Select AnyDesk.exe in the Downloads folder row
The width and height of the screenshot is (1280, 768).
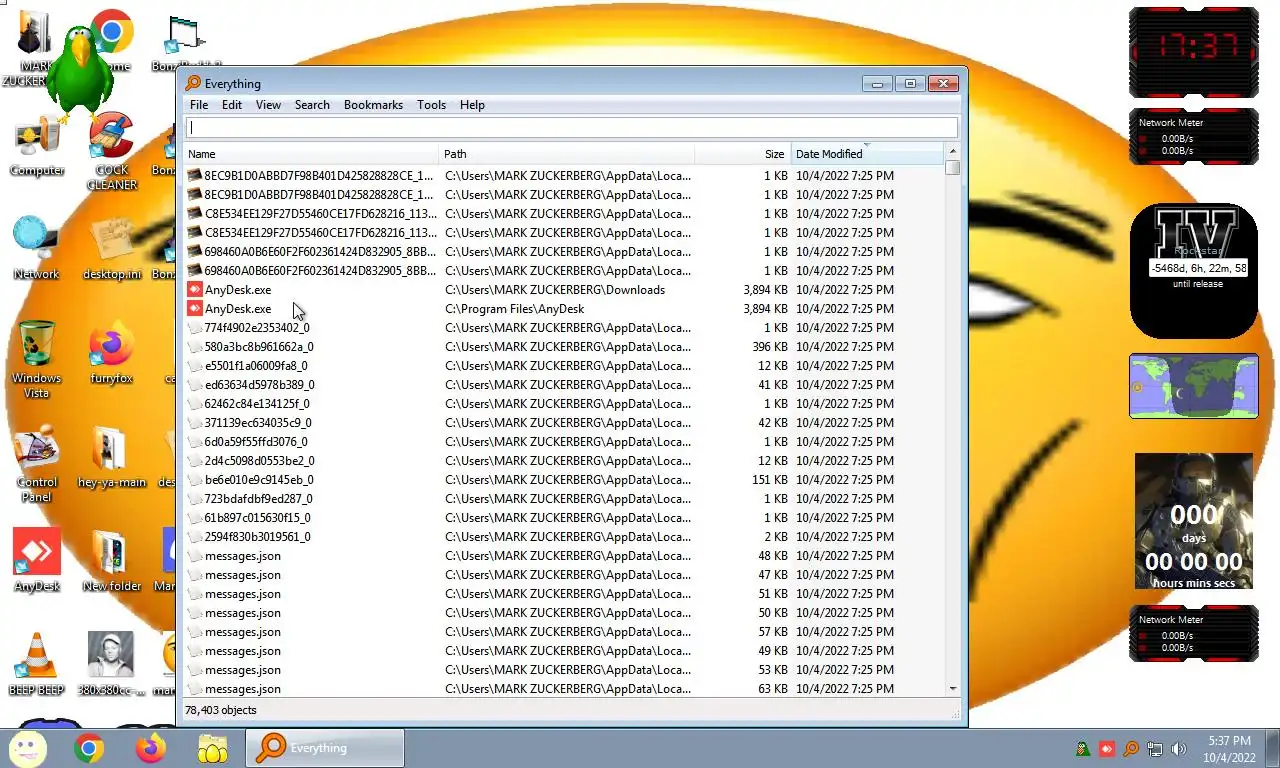pos(565,290)
